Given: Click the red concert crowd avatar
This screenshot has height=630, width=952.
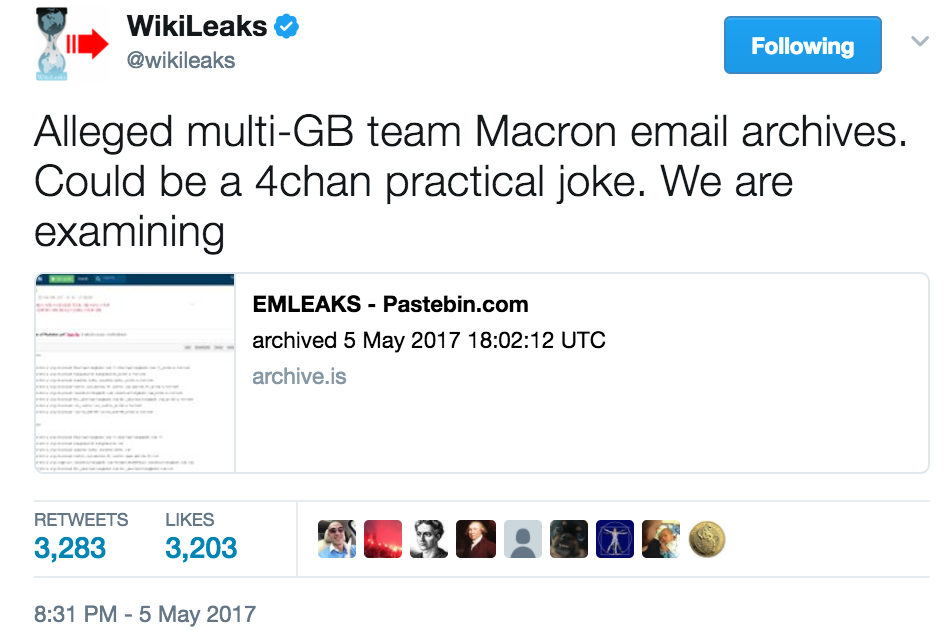Looking at the screenshot, I should (383, 539).
